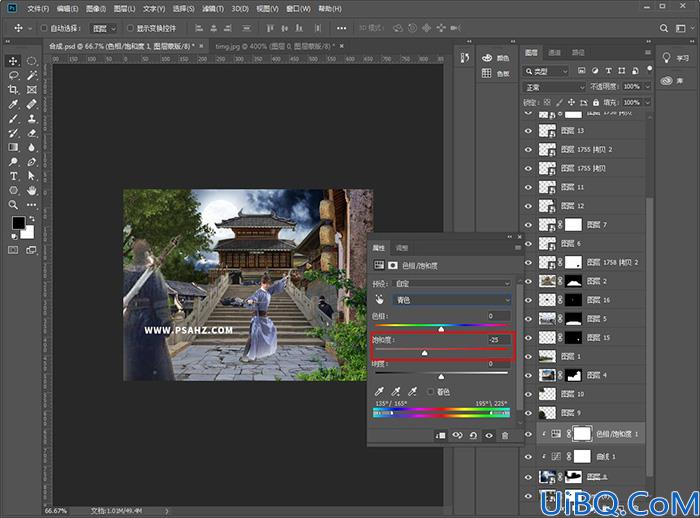700x518 pixels.
Task: Open the 窗口(W) menu
Action: pyautogui.click(x=298, y=8)
